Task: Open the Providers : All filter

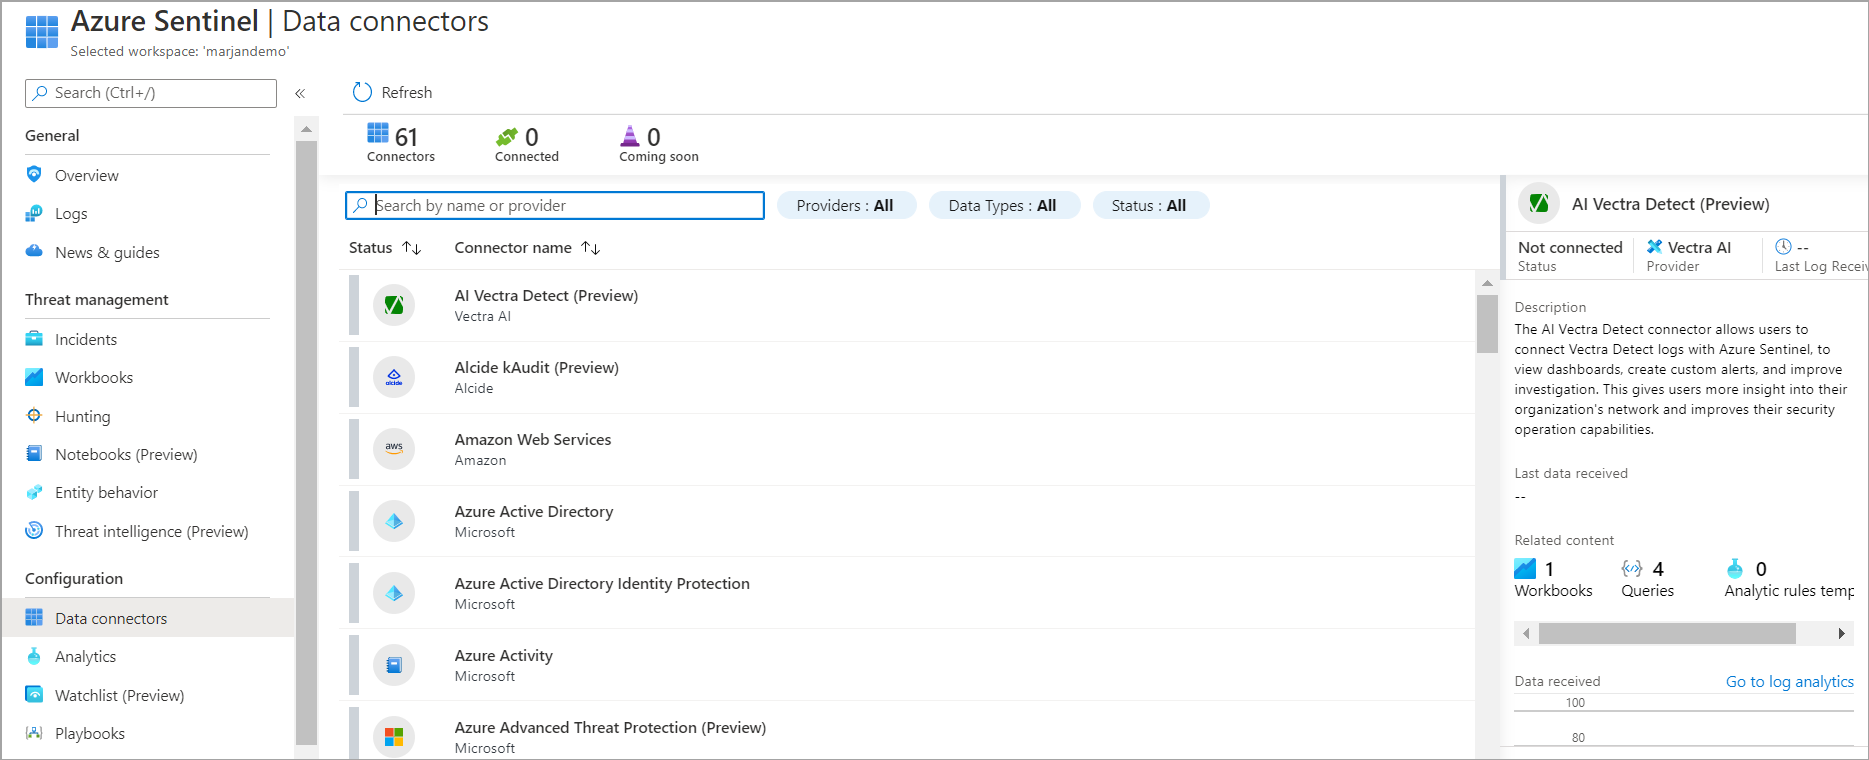Action: [x=846, y=205]
